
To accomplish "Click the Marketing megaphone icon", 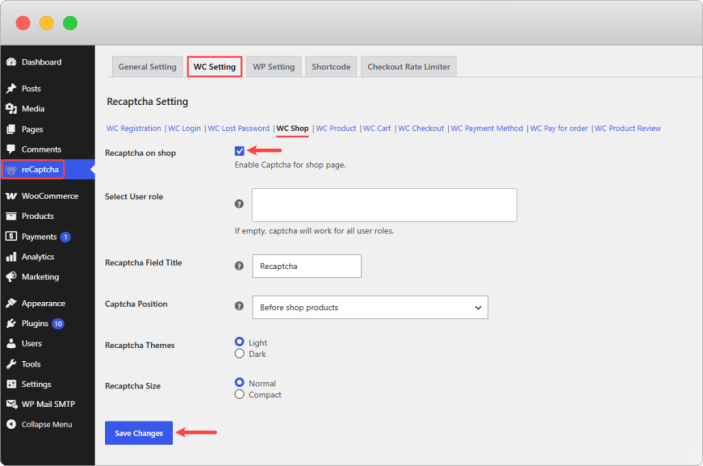I will (x=11, y=277).
